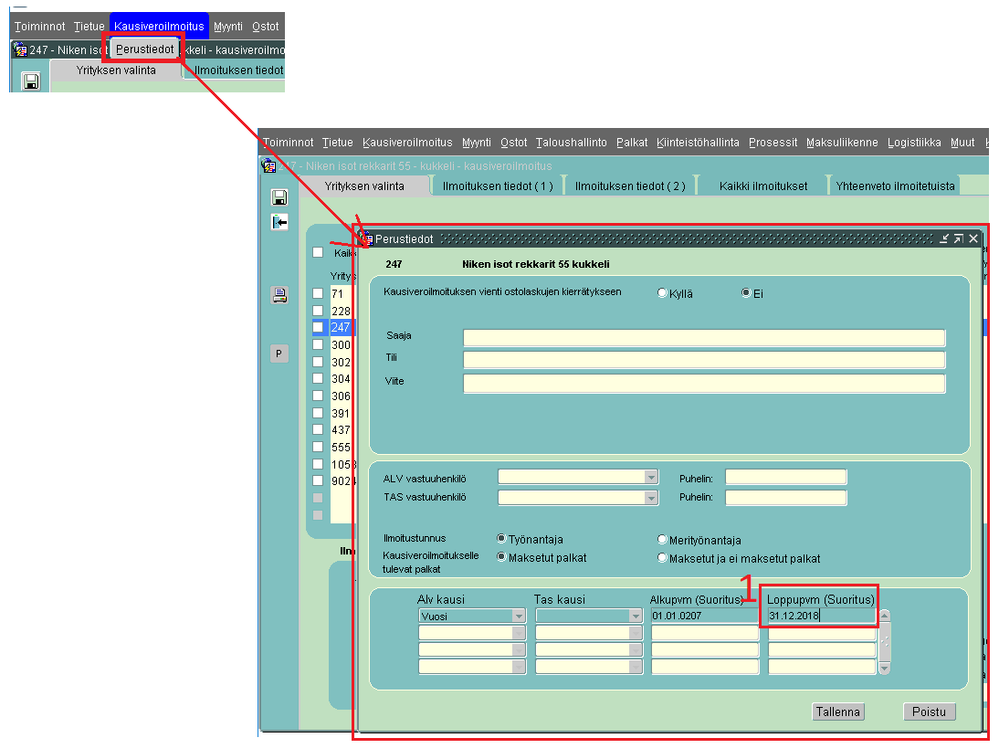Open the Maksuliikenne menu
Viewport: 999px width, 750px height.
pos(842,142)
